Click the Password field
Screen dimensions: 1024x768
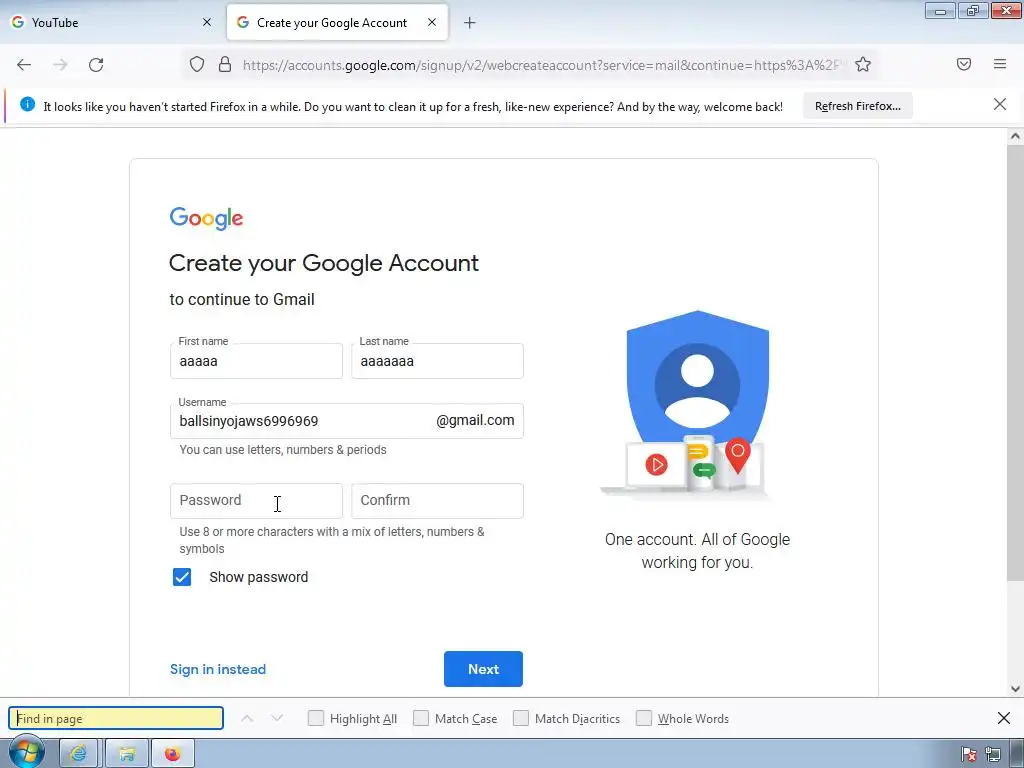256,501
